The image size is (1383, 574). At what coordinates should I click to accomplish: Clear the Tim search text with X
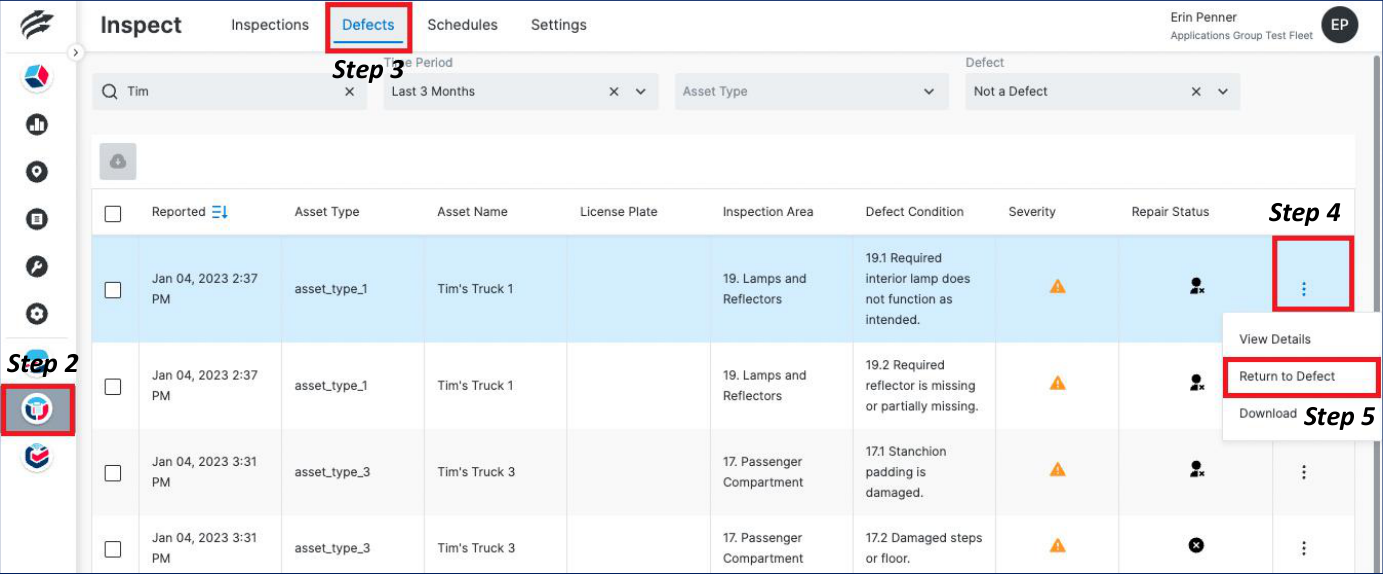(349, 91)
